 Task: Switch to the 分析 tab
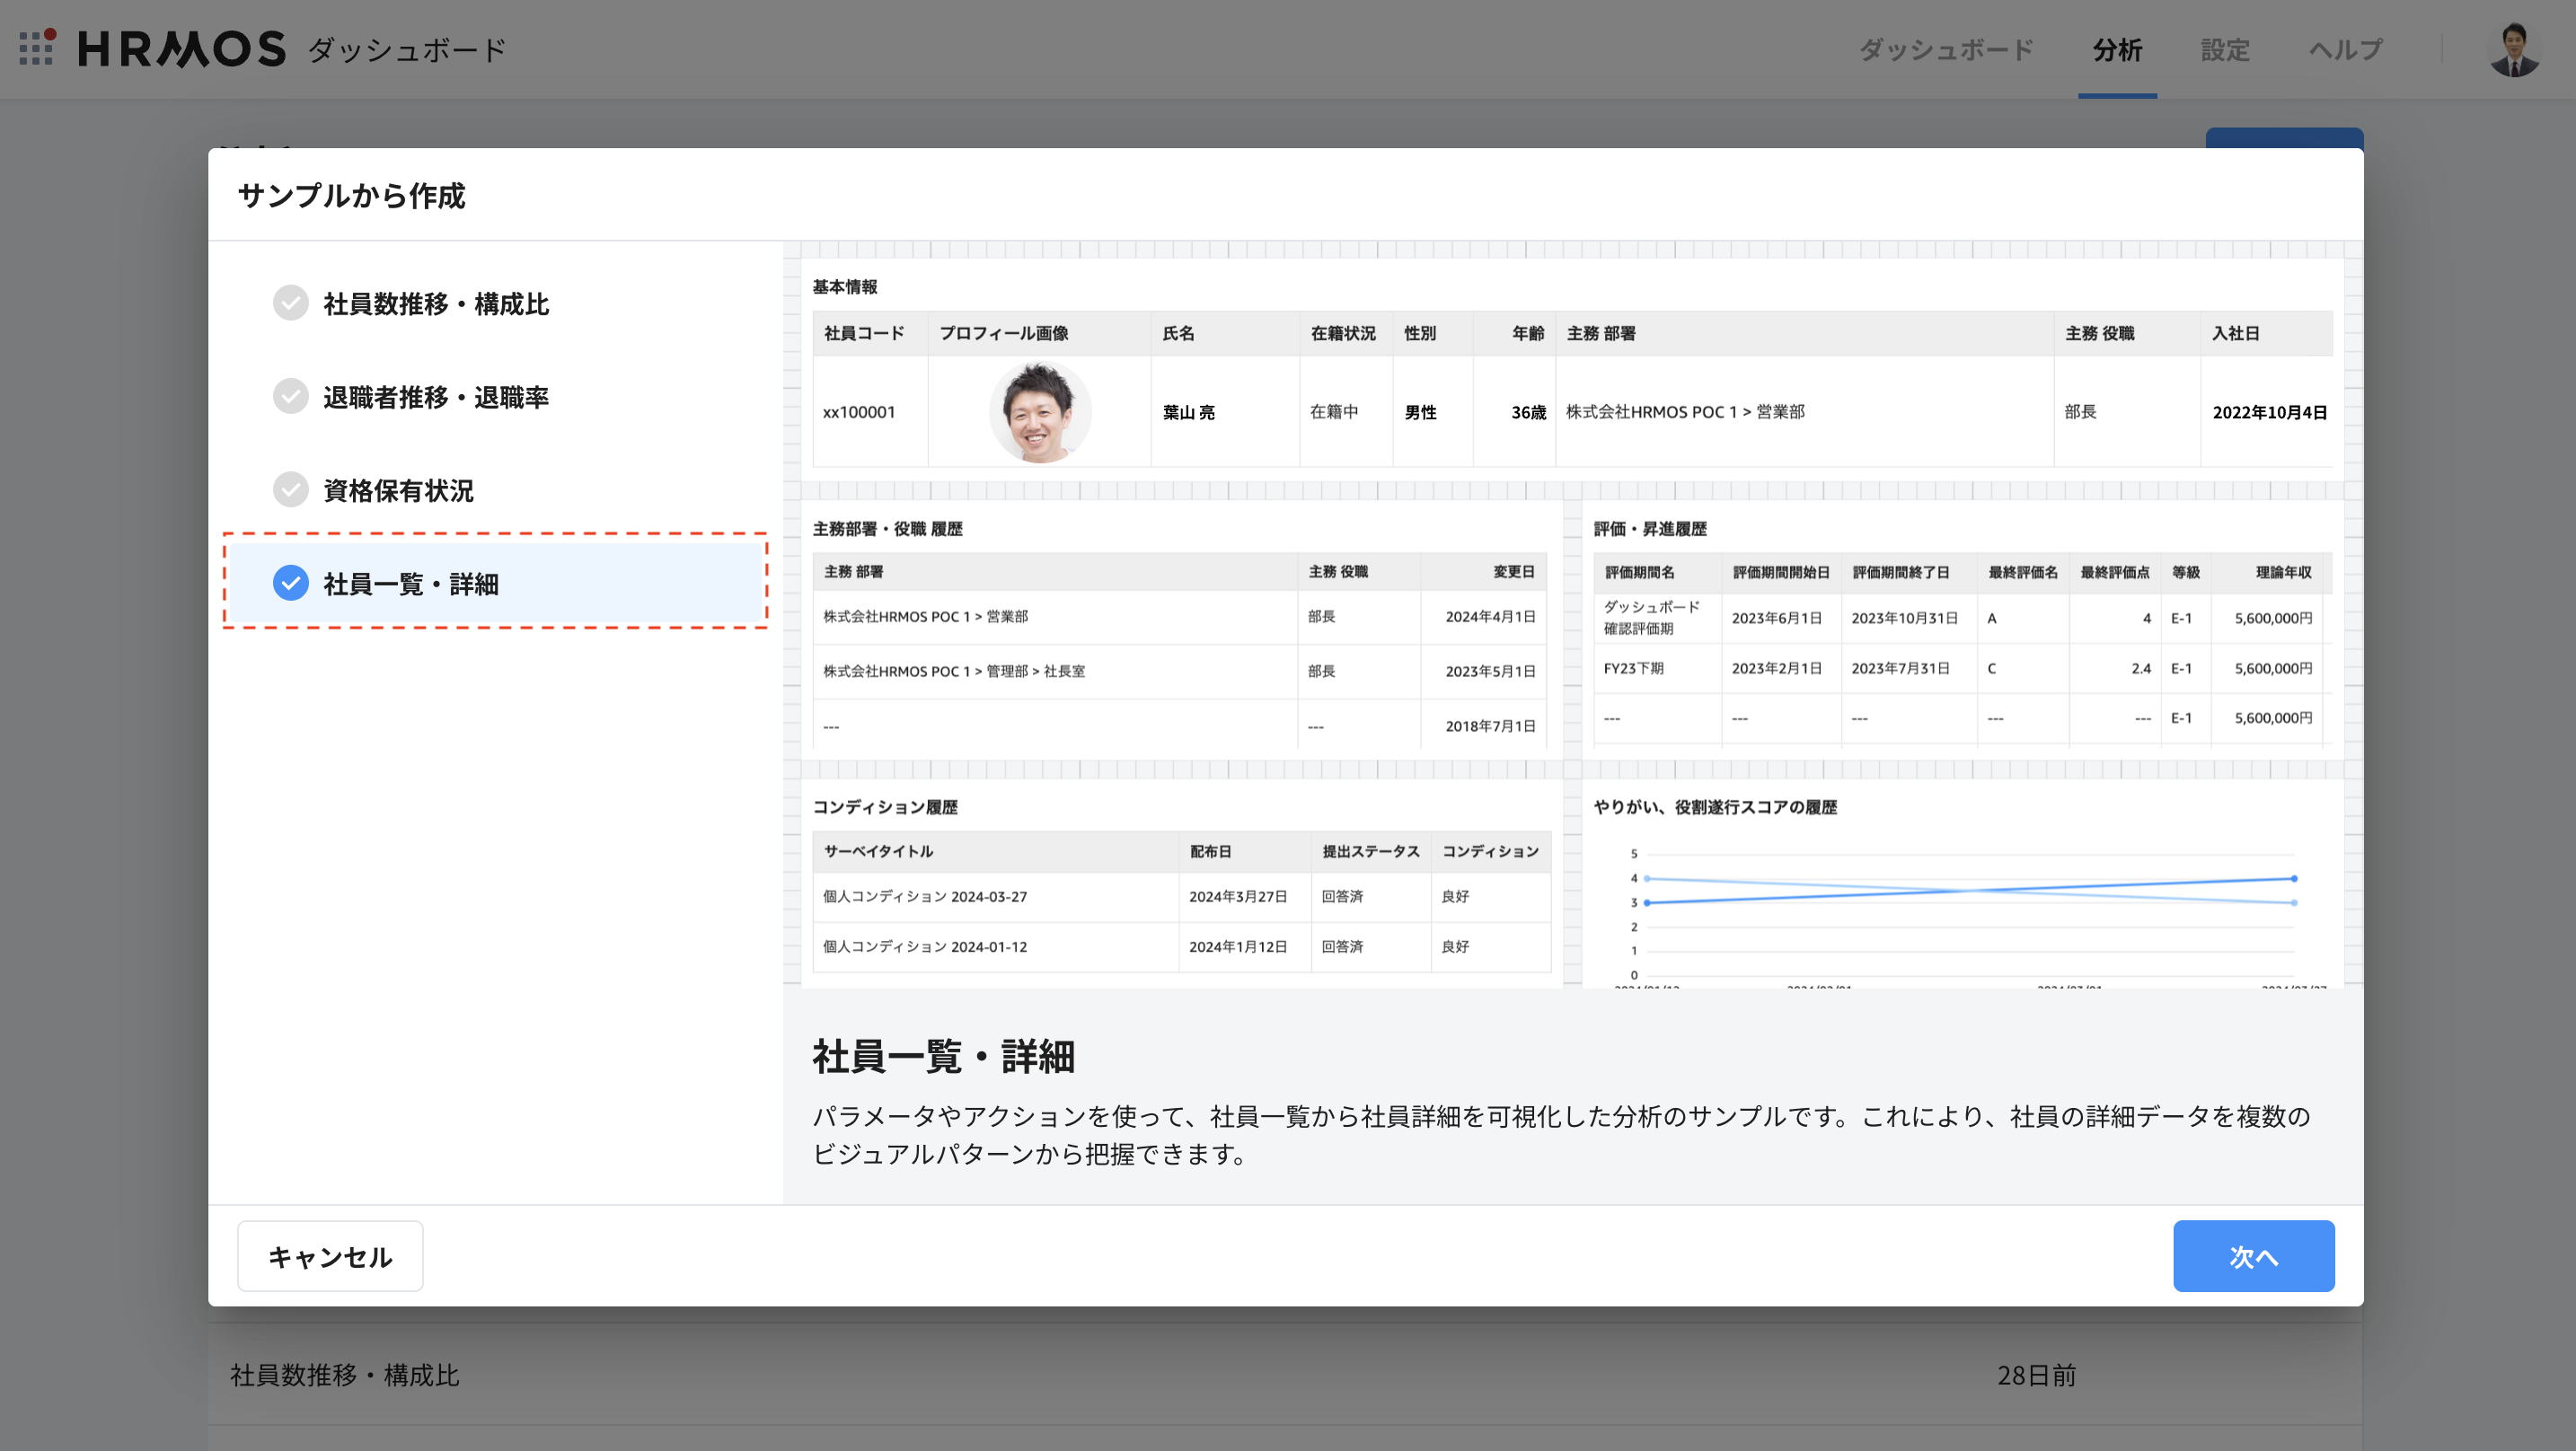tap(2117, 49)
